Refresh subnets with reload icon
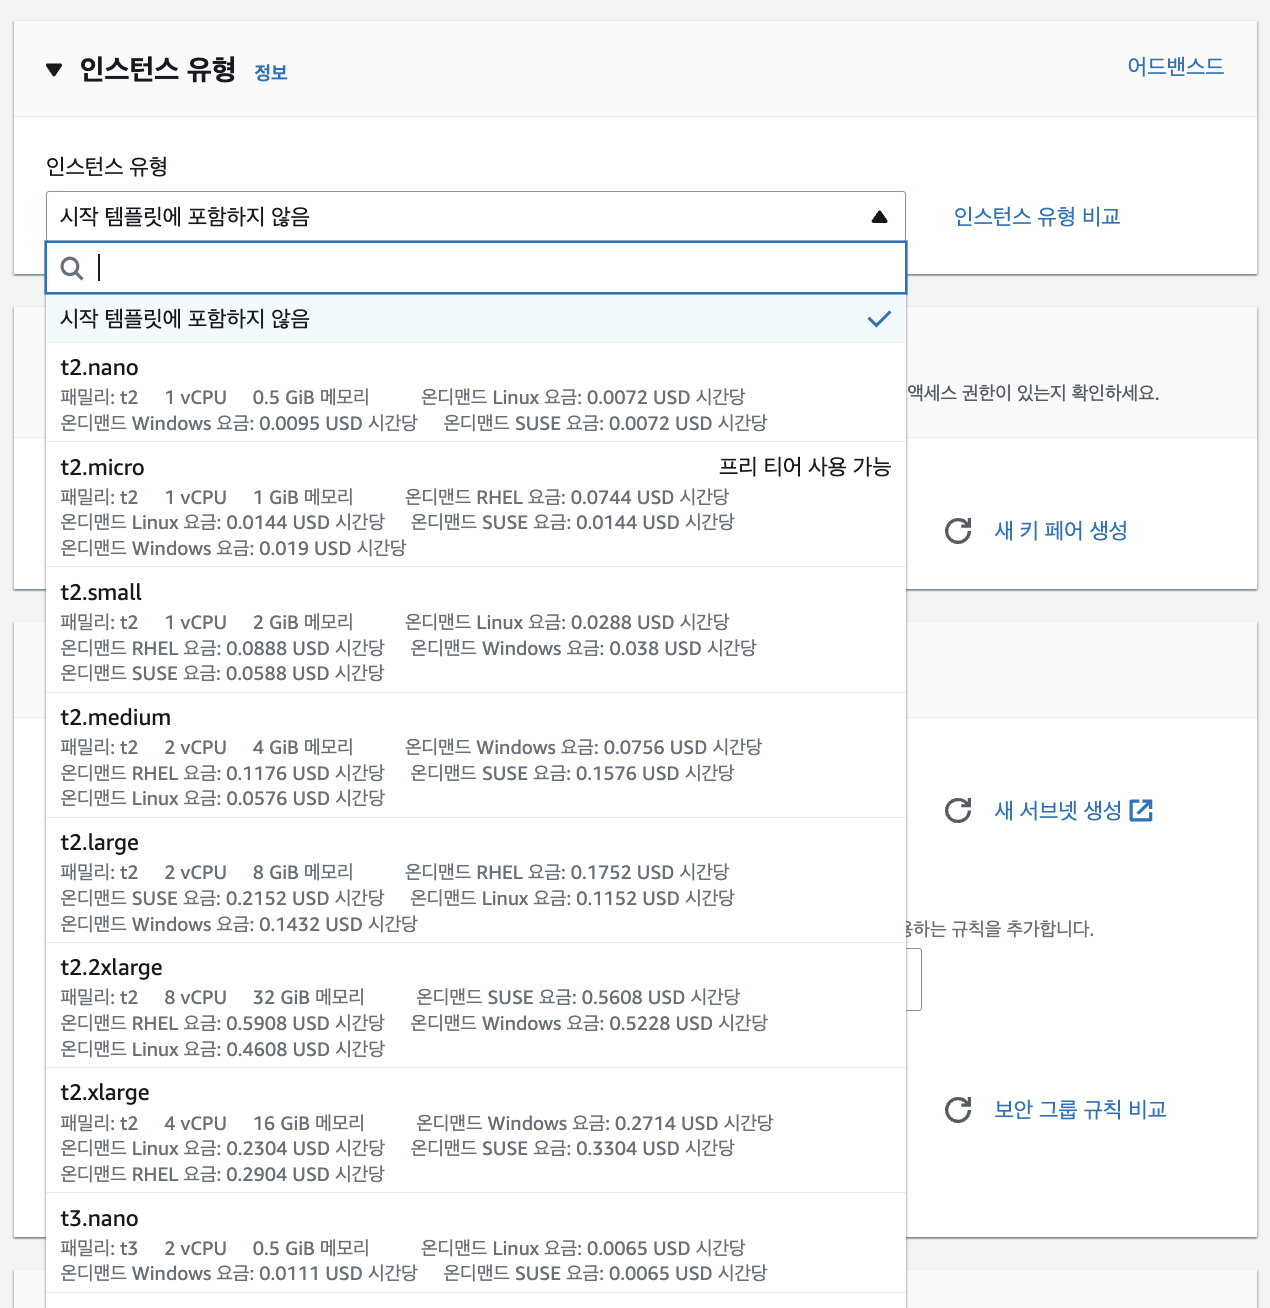This screenshot has height=1308, width=1270. (x=958, y=811)
